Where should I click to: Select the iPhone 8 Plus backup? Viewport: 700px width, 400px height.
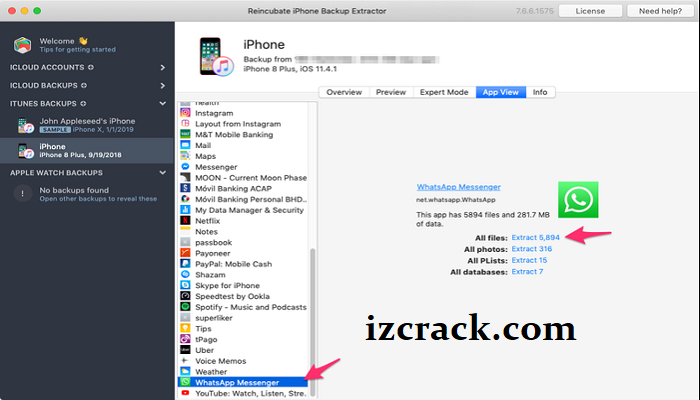pyautogui.click(x=87, y=150)
